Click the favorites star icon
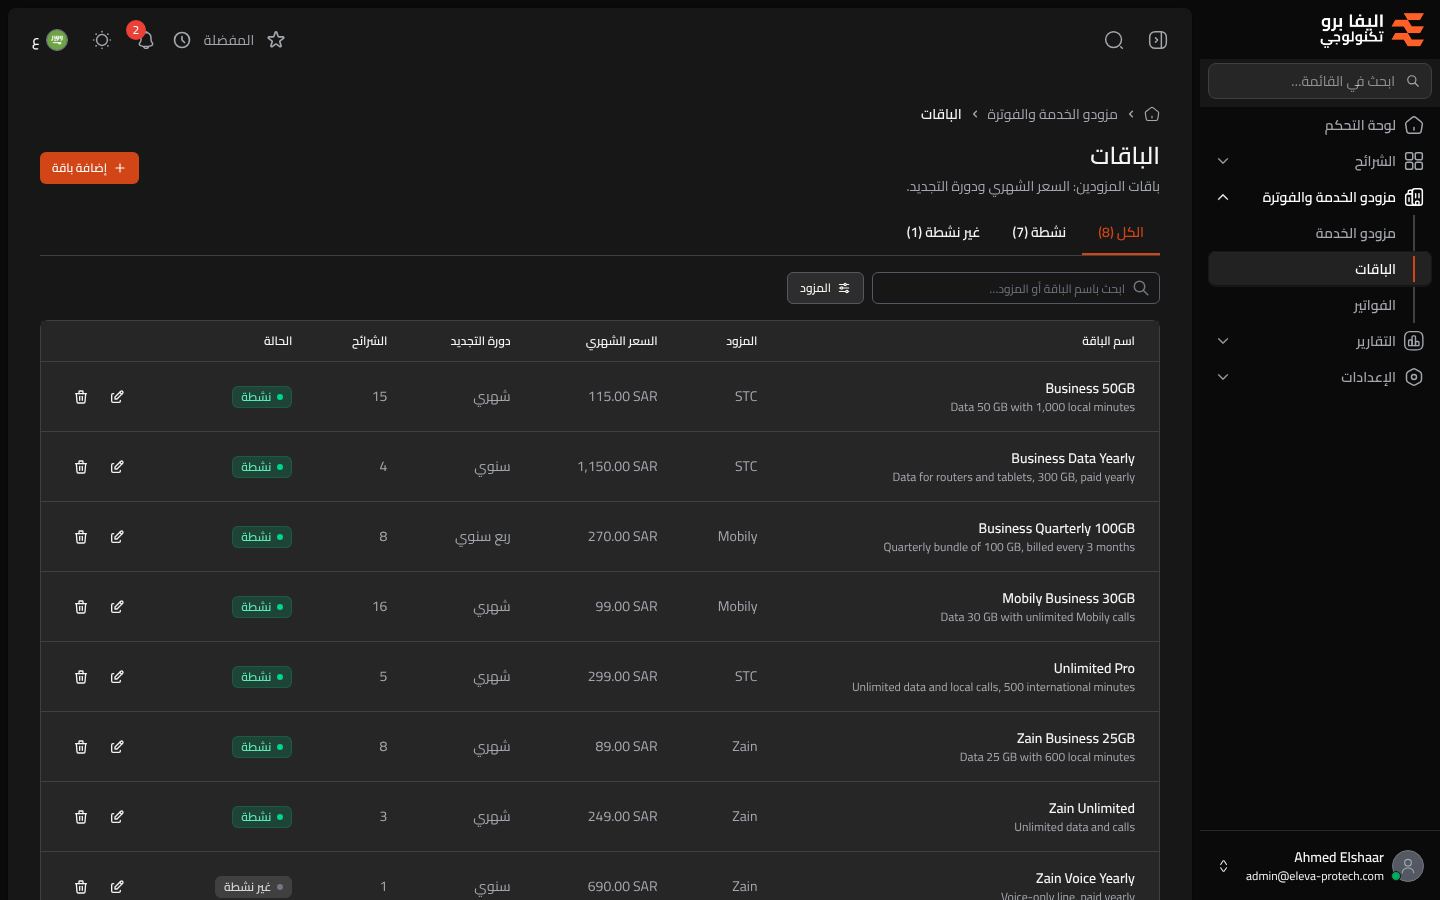 point(276,40)
